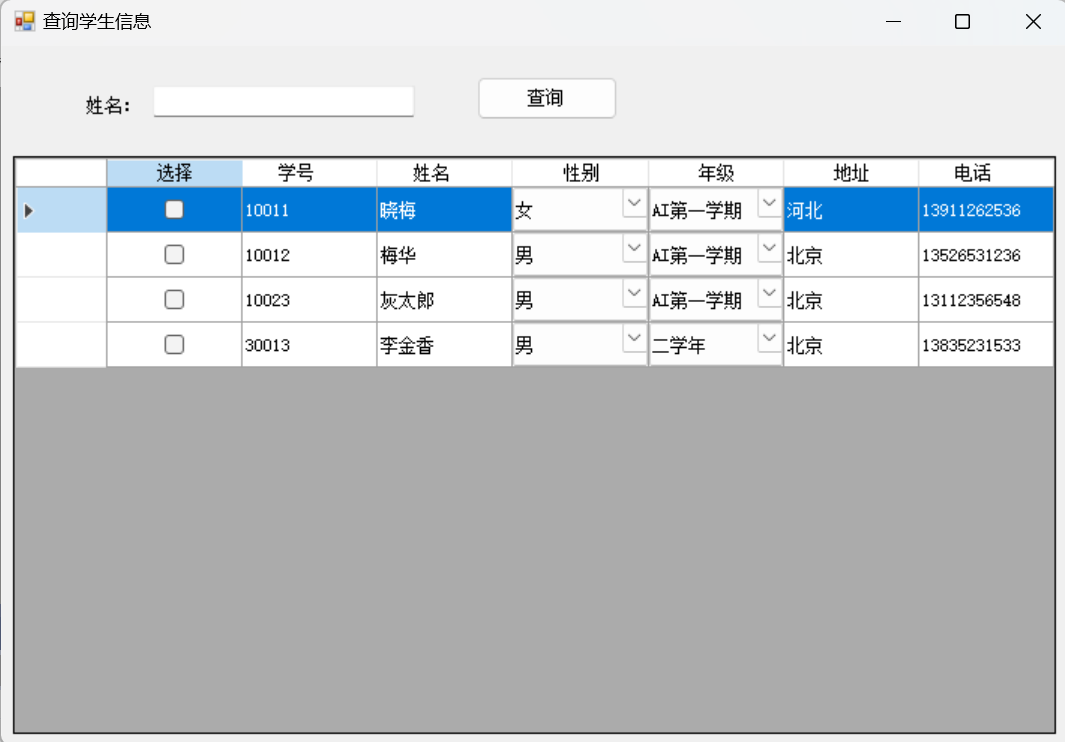Viewport: 1065px width, 742px height.
Task: Click the 学号 column header
Action: (309, 173)
